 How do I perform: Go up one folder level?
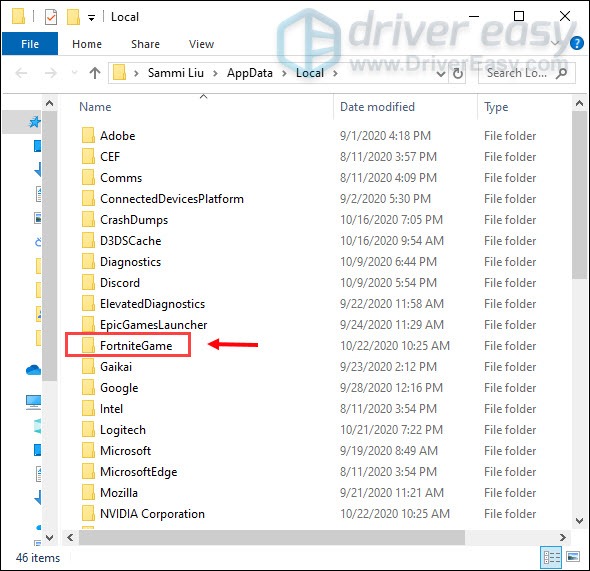95,73
